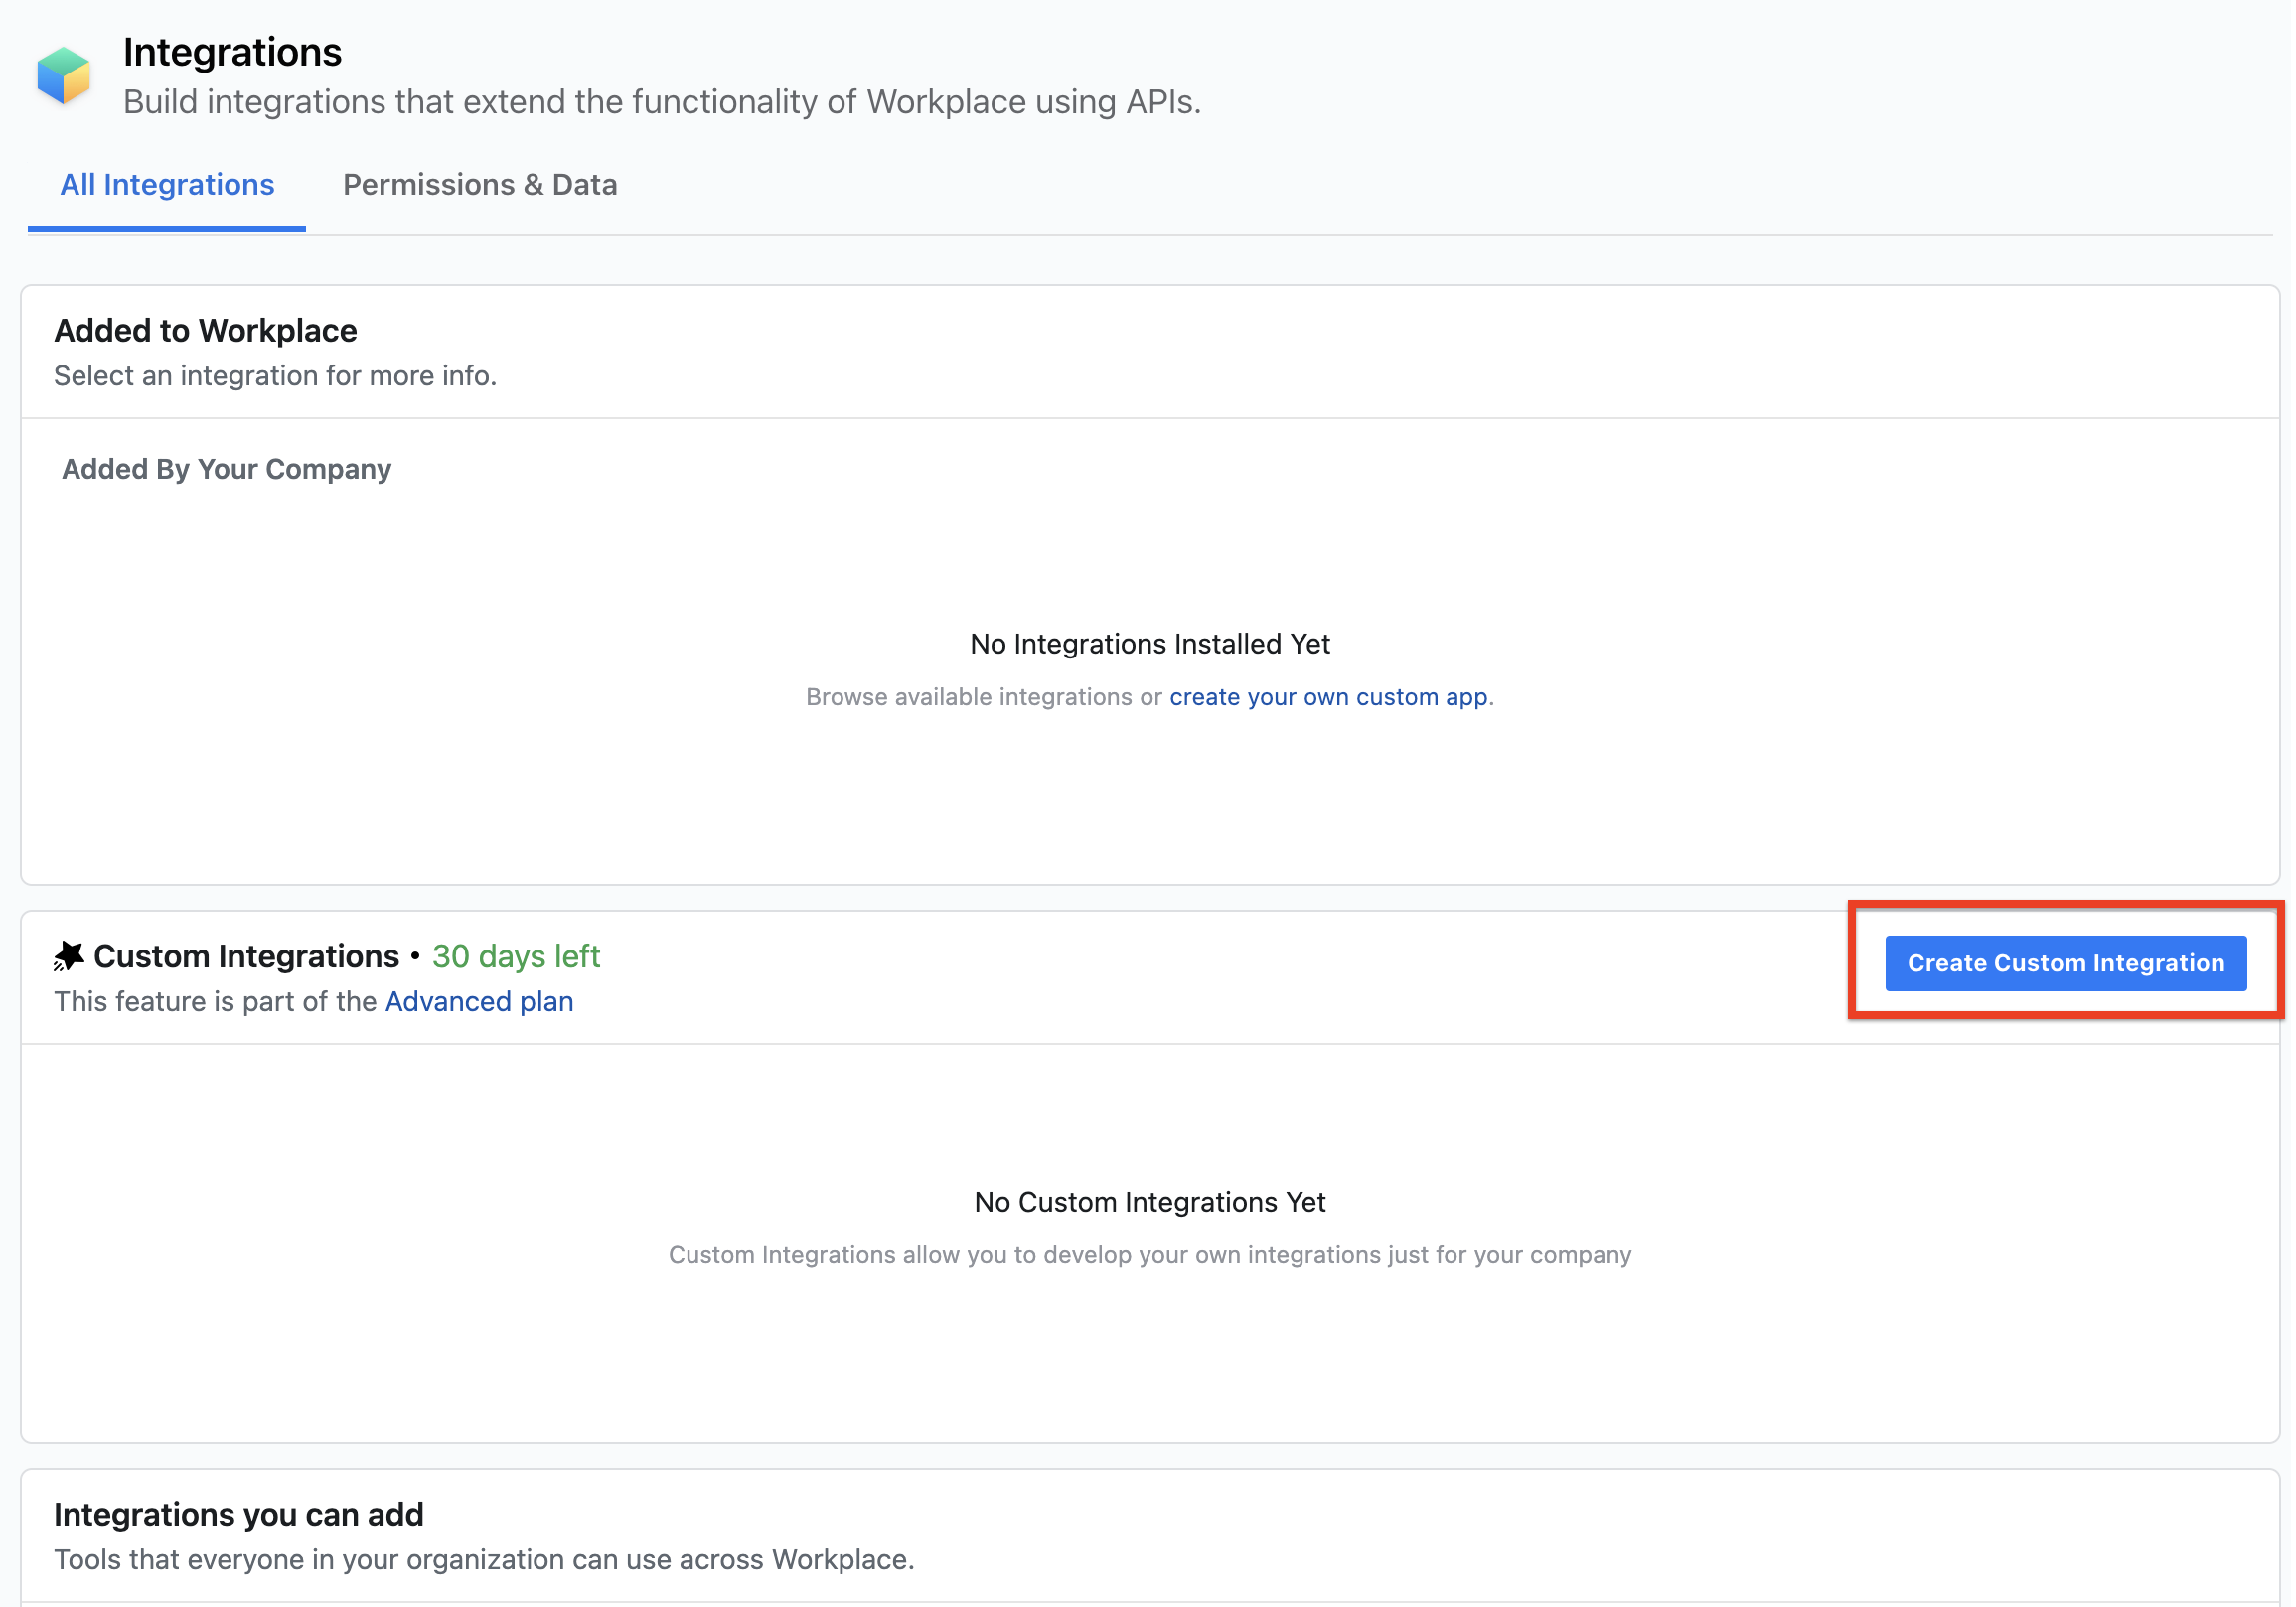The height and width of the screenshot is (1607, 2296).
Task: Select the All Integrations tab
Action: [x=167, y=184]
